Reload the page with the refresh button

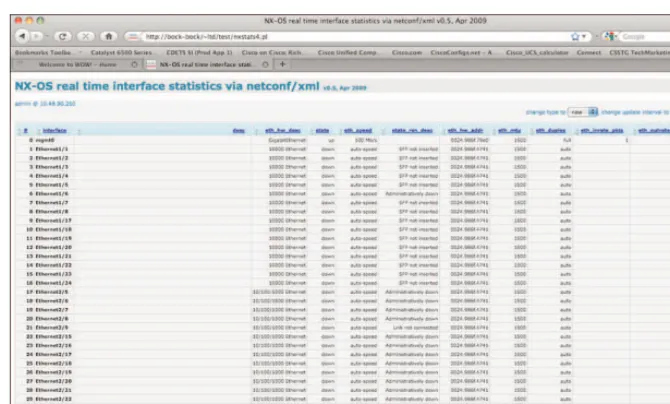62,36
